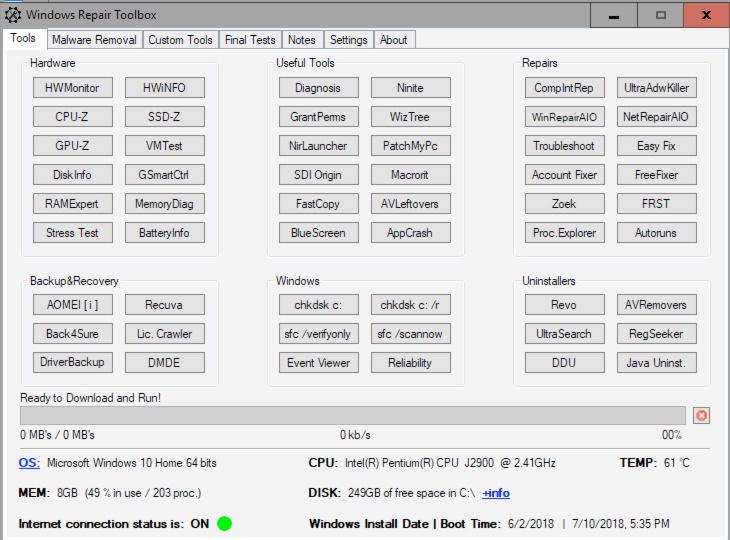The width and height of the screenshot is (730, 540).
Task: Open DiskInfo
Action: click(73, 175)
